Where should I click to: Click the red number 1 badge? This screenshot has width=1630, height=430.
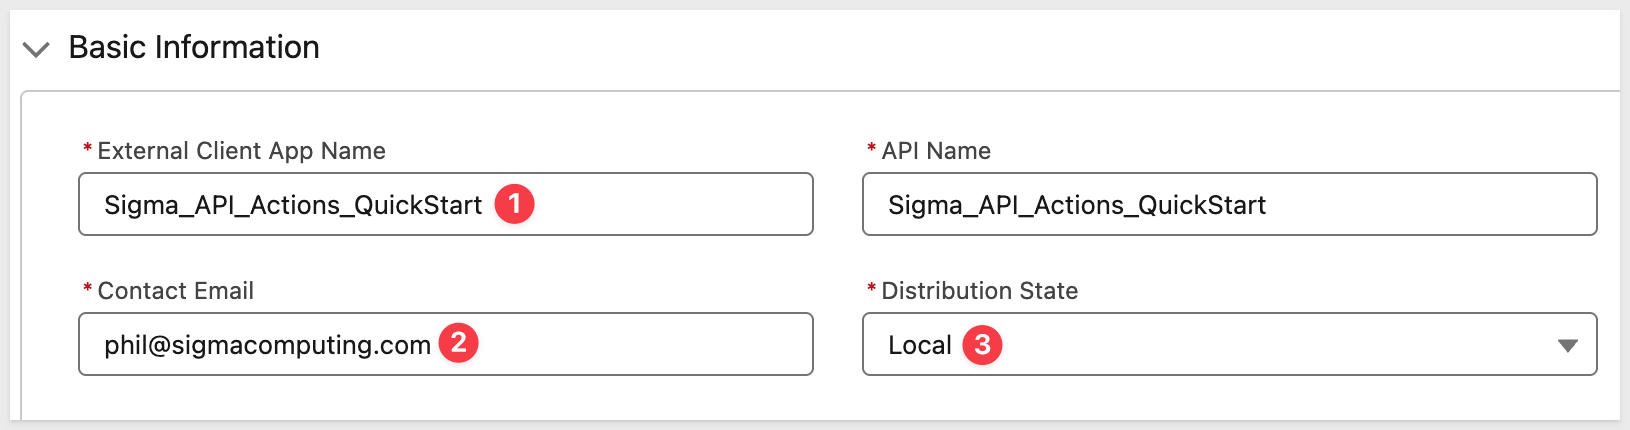[x=515, y=204]
